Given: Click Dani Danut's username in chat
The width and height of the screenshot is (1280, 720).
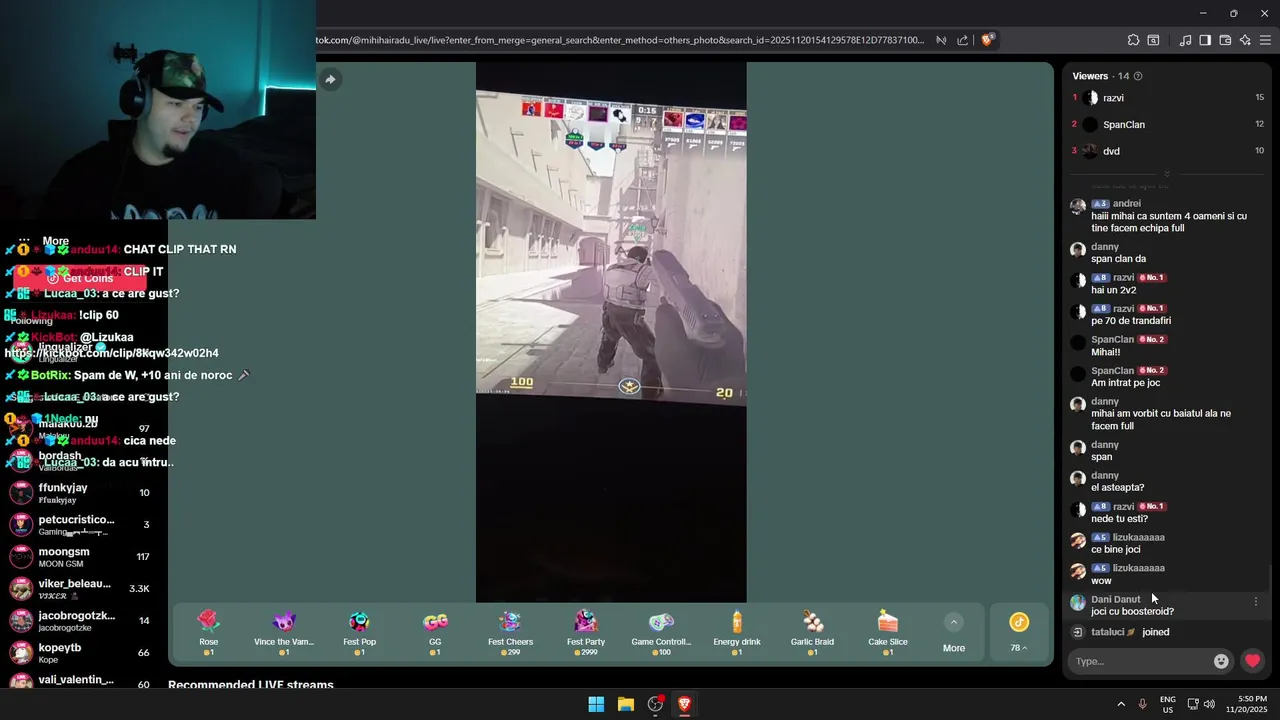Looking at the screenshot, I should [x=1116, y=600].
